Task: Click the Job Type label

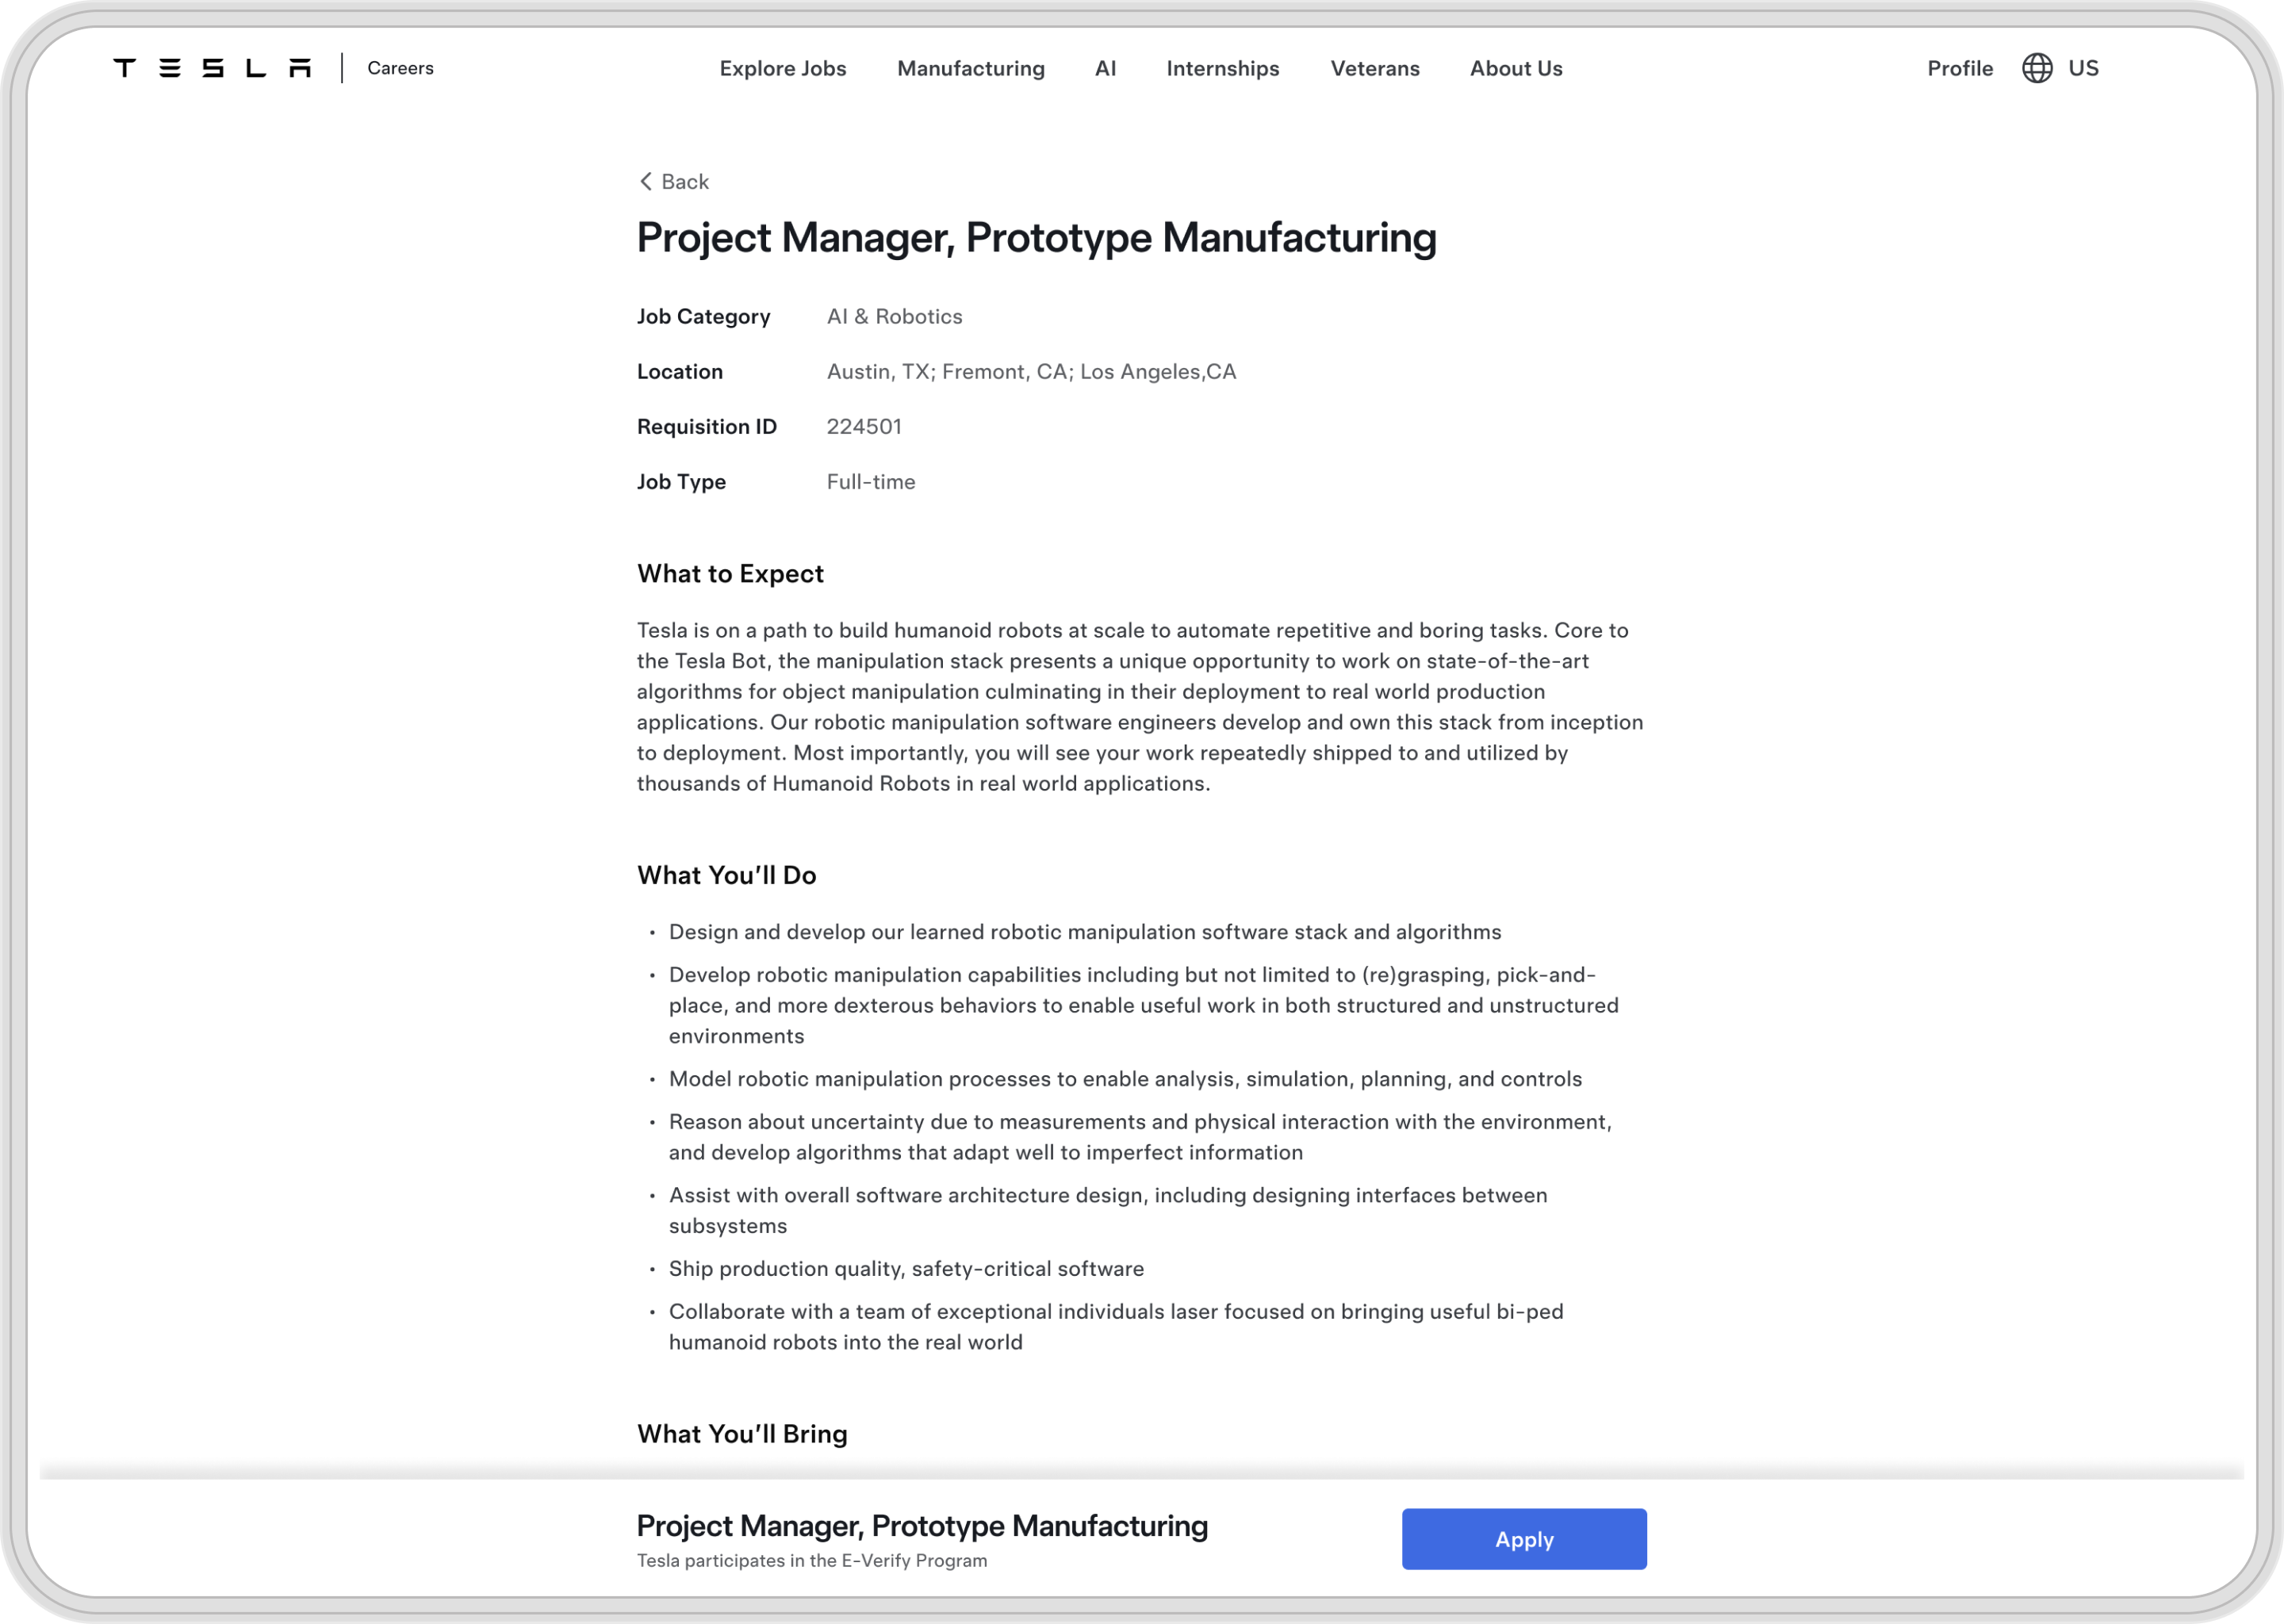Action: [681, 481]
